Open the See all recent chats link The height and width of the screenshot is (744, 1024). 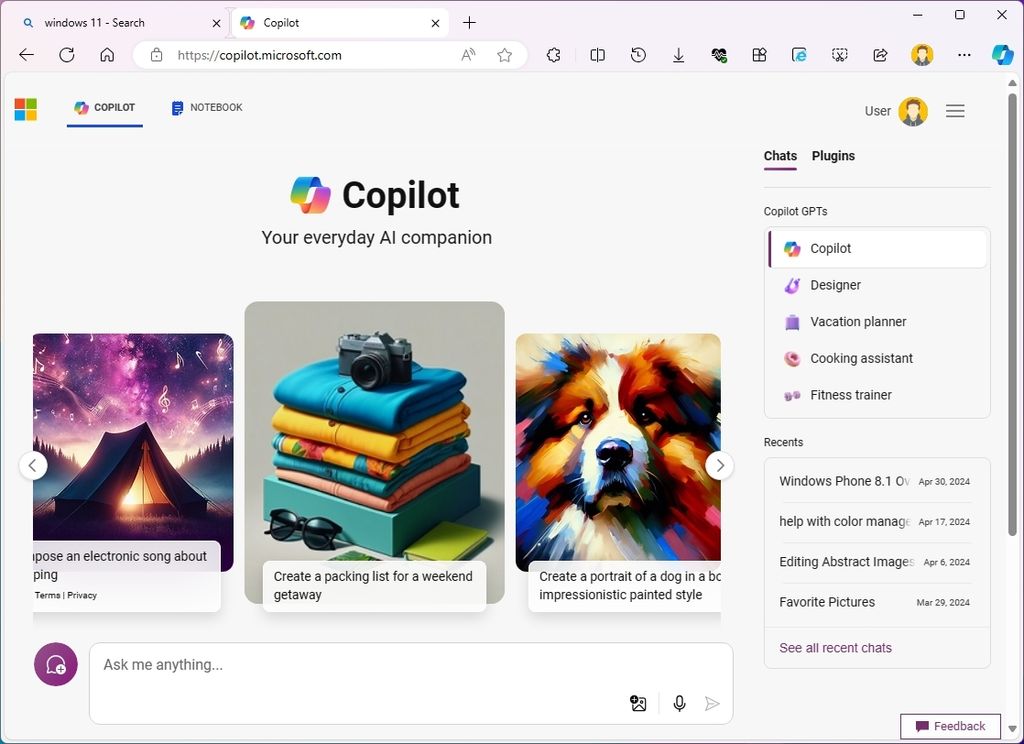(x=835, y=647)
